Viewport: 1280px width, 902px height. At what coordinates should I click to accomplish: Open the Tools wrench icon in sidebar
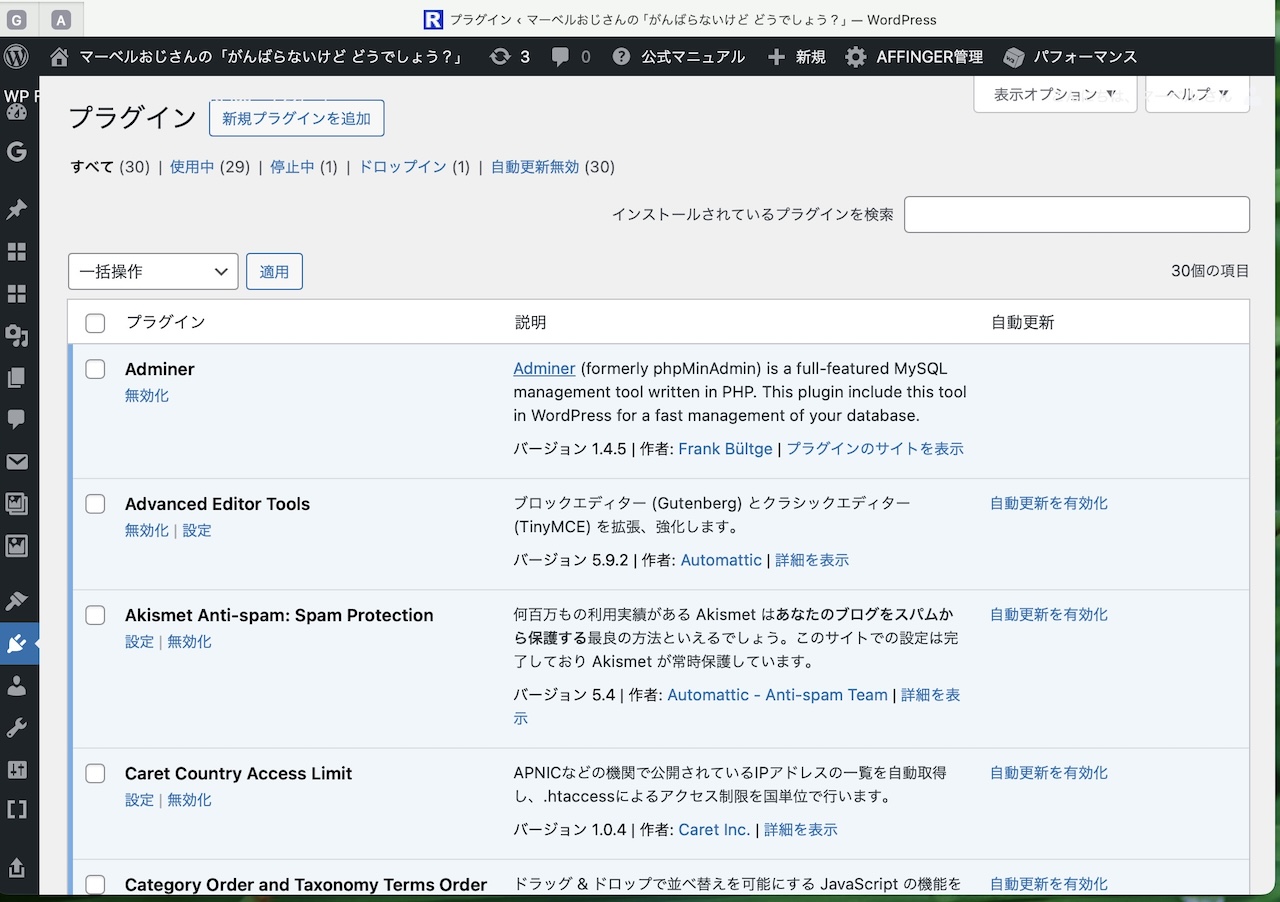point(17,727)
